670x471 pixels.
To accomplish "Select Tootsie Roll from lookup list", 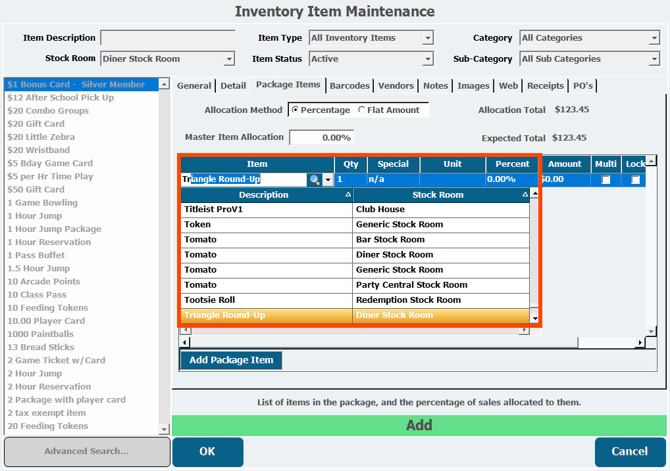I will 265,300.
